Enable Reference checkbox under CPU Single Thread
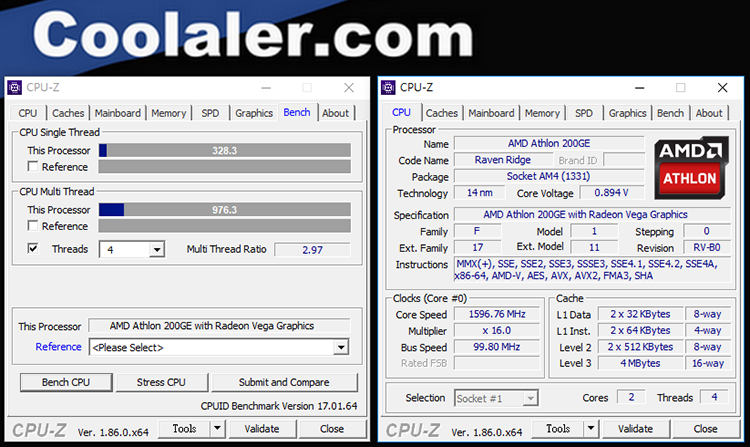 click(x=33, y=166)
